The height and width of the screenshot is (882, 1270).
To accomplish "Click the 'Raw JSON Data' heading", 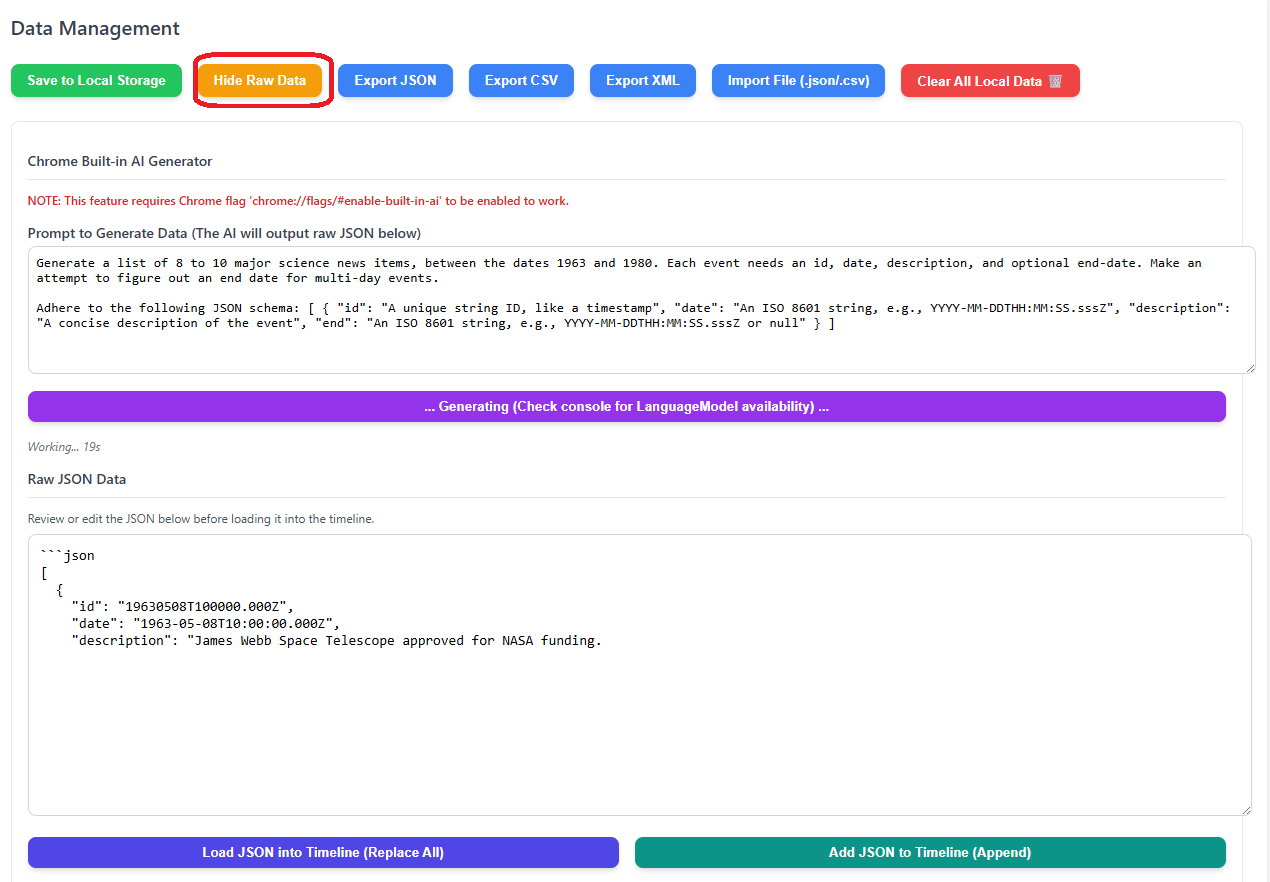I will (77, 479).
